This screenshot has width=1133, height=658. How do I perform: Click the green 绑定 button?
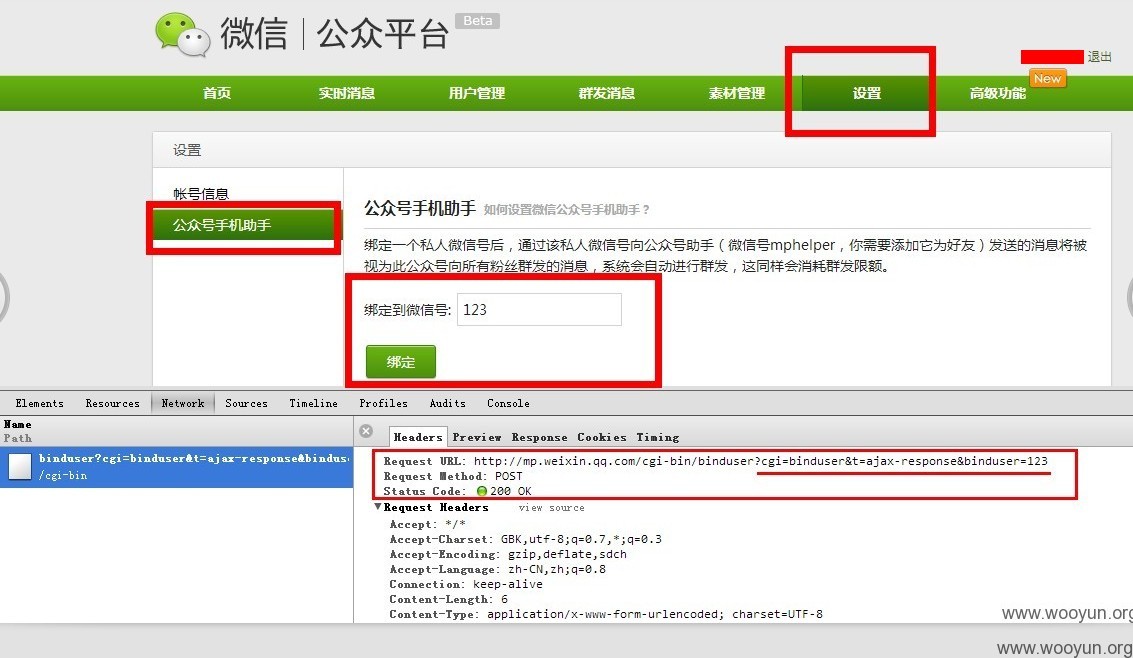[x=400, y=362]
